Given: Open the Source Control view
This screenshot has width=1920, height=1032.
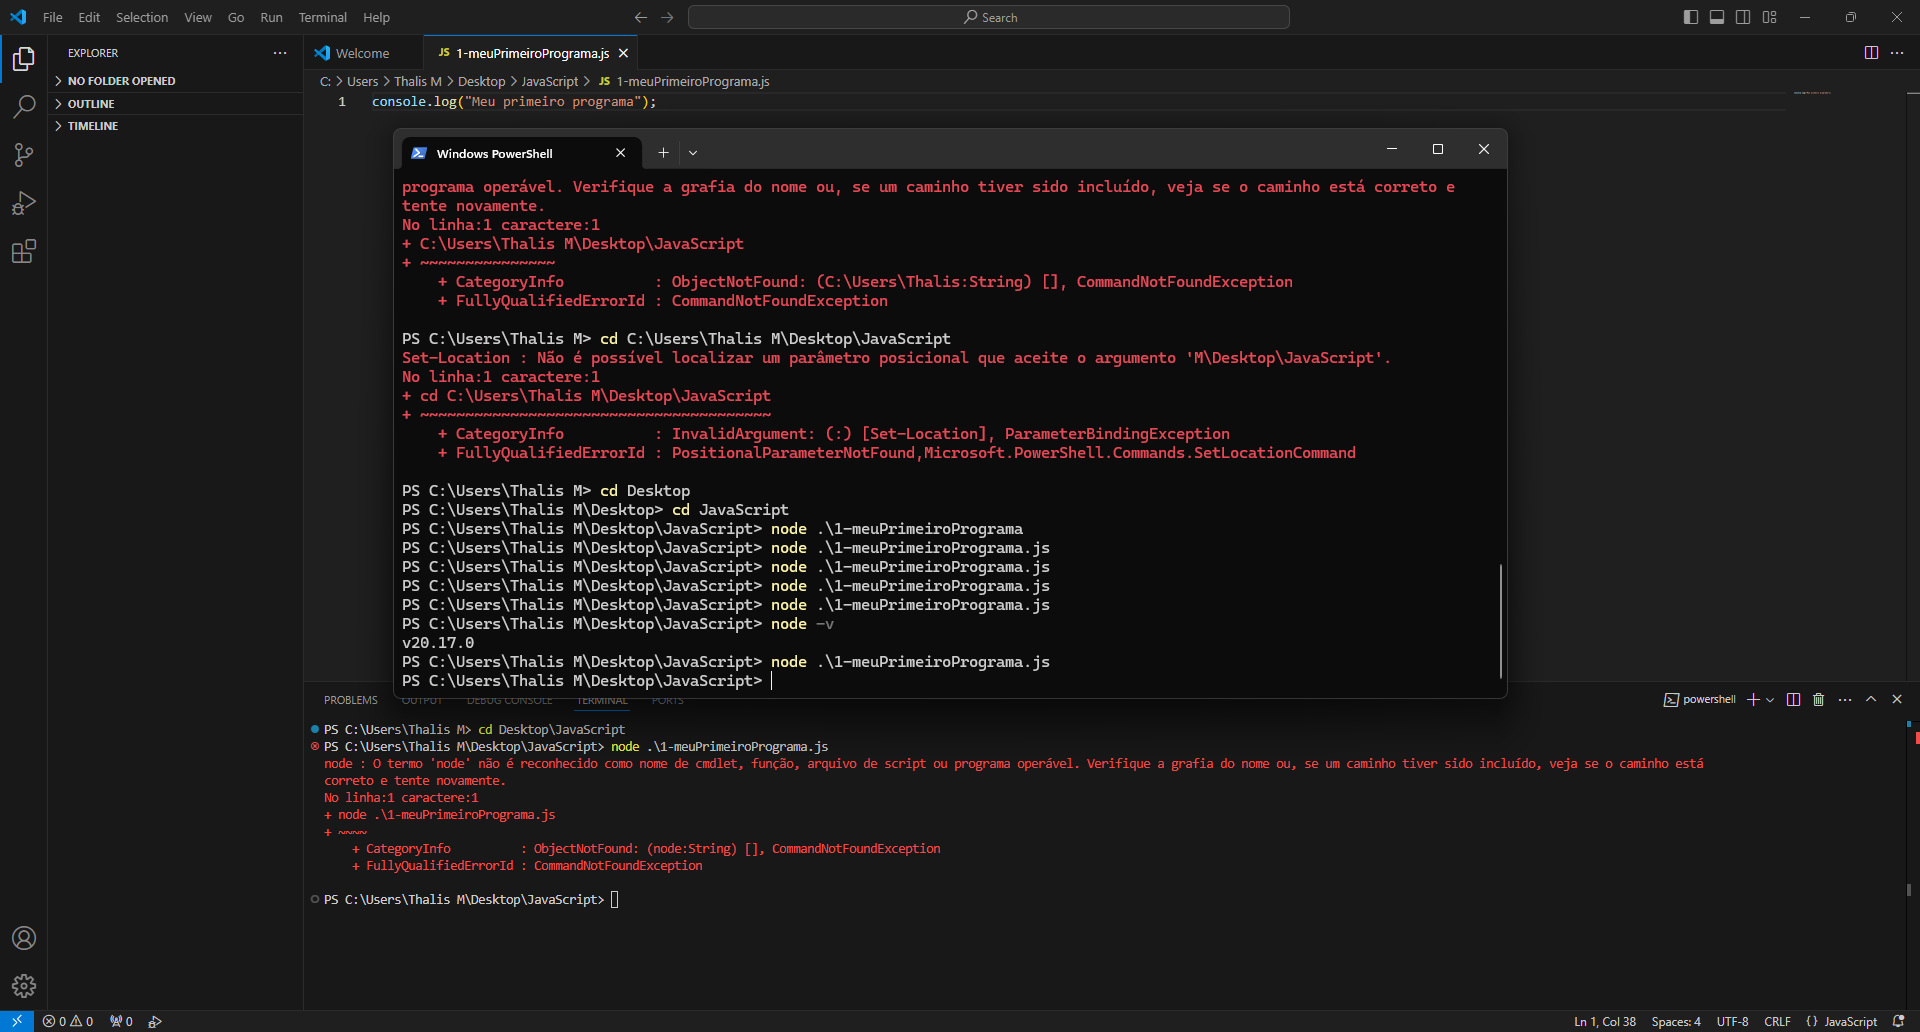Looking at the screenshot, I should [24, 155].
